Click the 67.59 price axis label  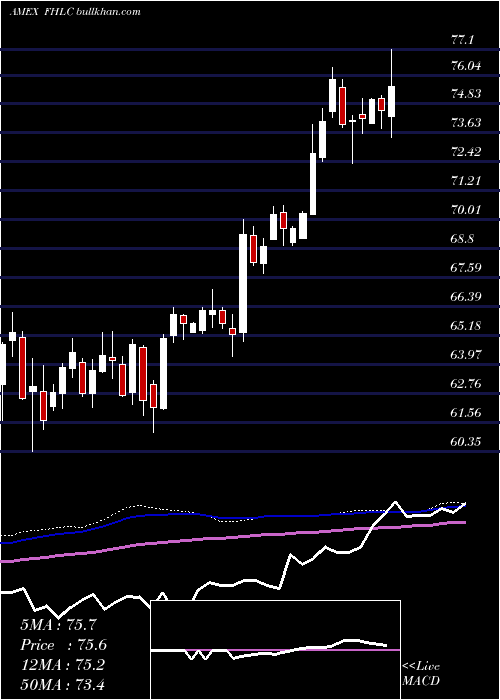(466, 267)
